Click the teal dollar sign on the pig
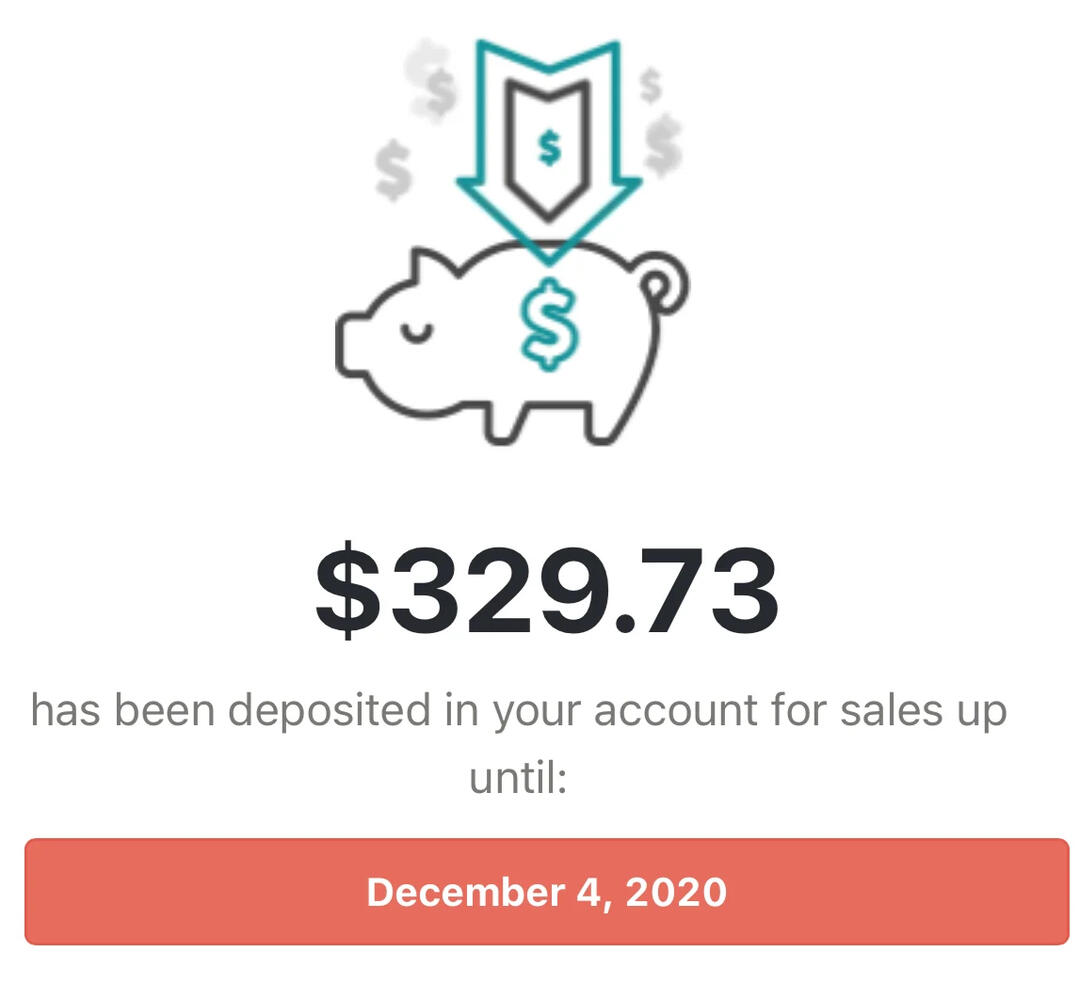The height and width of the screenshot is (983, 1080). pos(548,325)
